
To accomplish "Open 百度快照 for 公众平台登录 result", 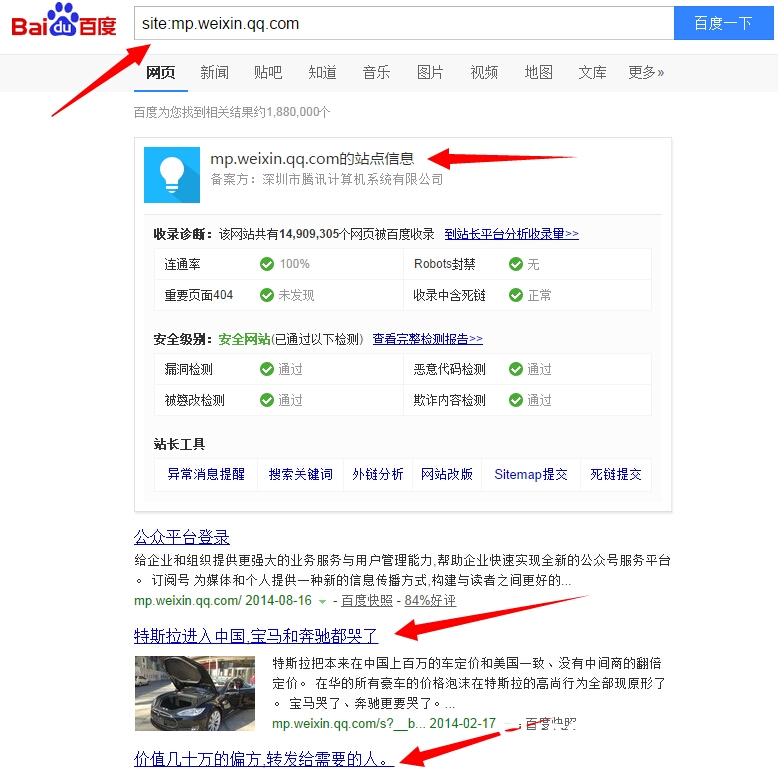I will coord(367,601).
